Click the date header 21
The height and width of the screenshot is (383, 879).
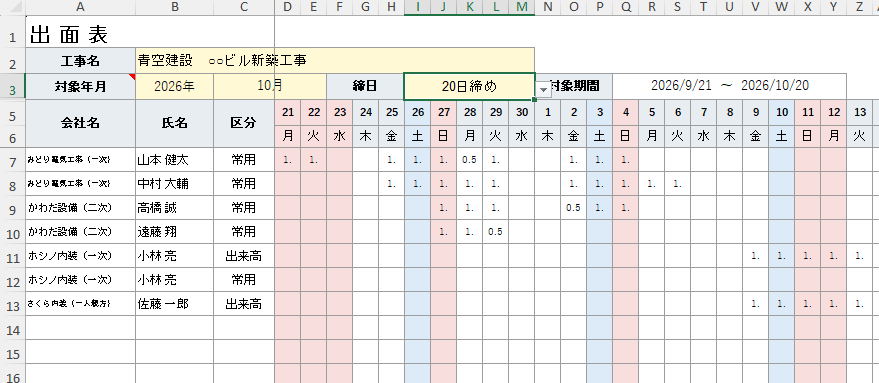(288, 113)
